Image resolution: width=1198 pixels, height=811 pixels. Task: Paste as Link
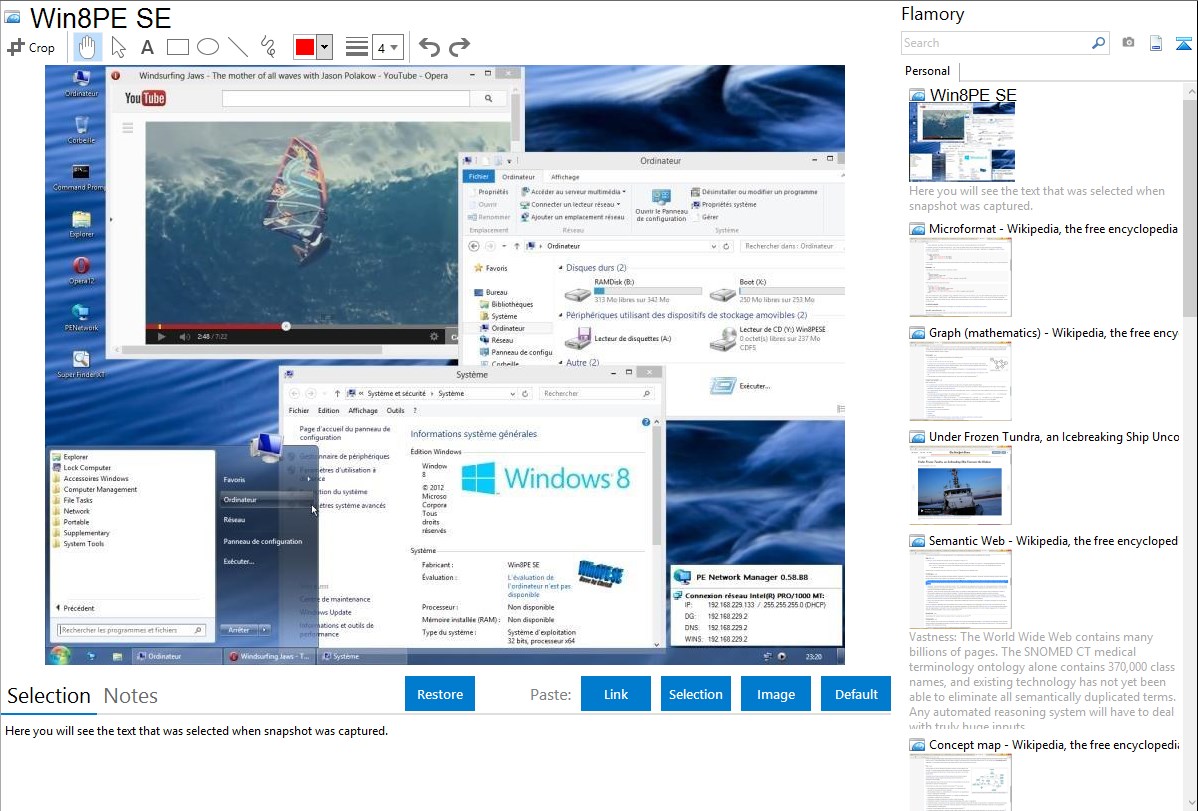click(x=616, y=694)
